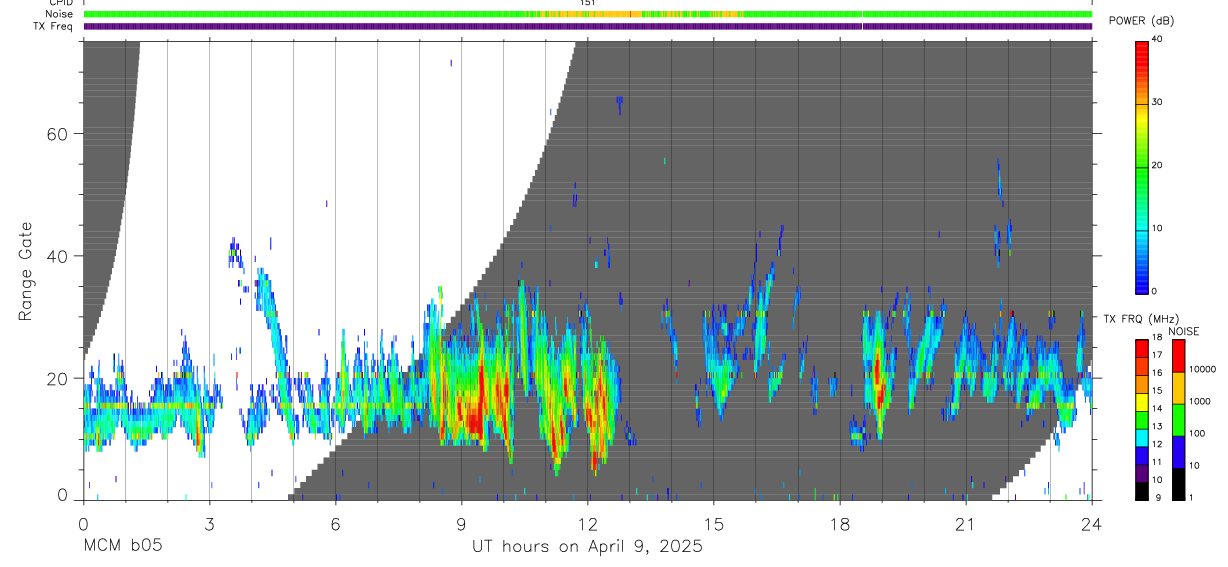Click the MCM b05 beam label
Viewport: 1228px width, 567px height.
(x=122, y=546)
